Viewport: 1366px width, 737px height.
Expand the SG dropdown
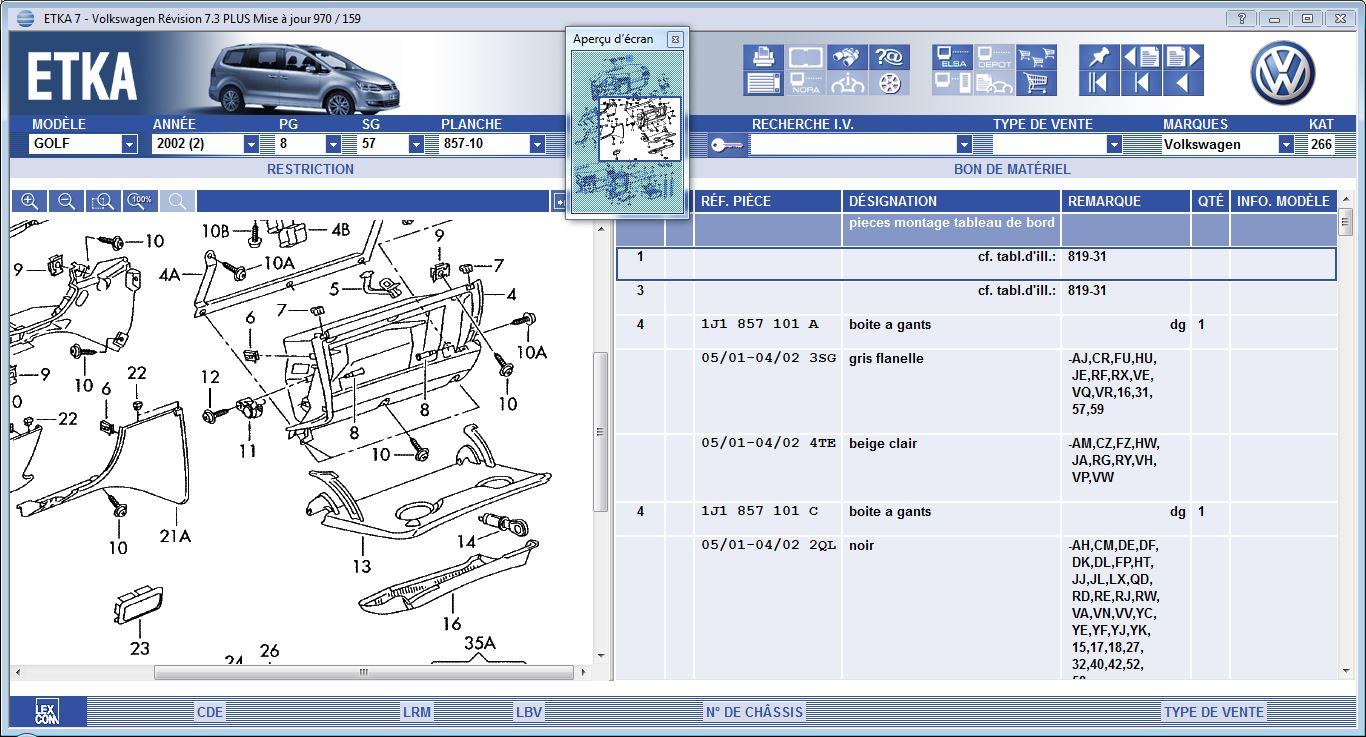click(415, 144)
